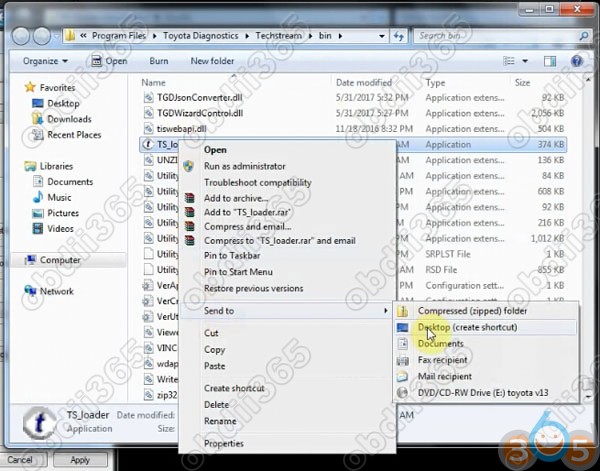Select the tiswebapi.dll file row
The image size is (600, 471).
pyautogui.click(x=352, y=129)
